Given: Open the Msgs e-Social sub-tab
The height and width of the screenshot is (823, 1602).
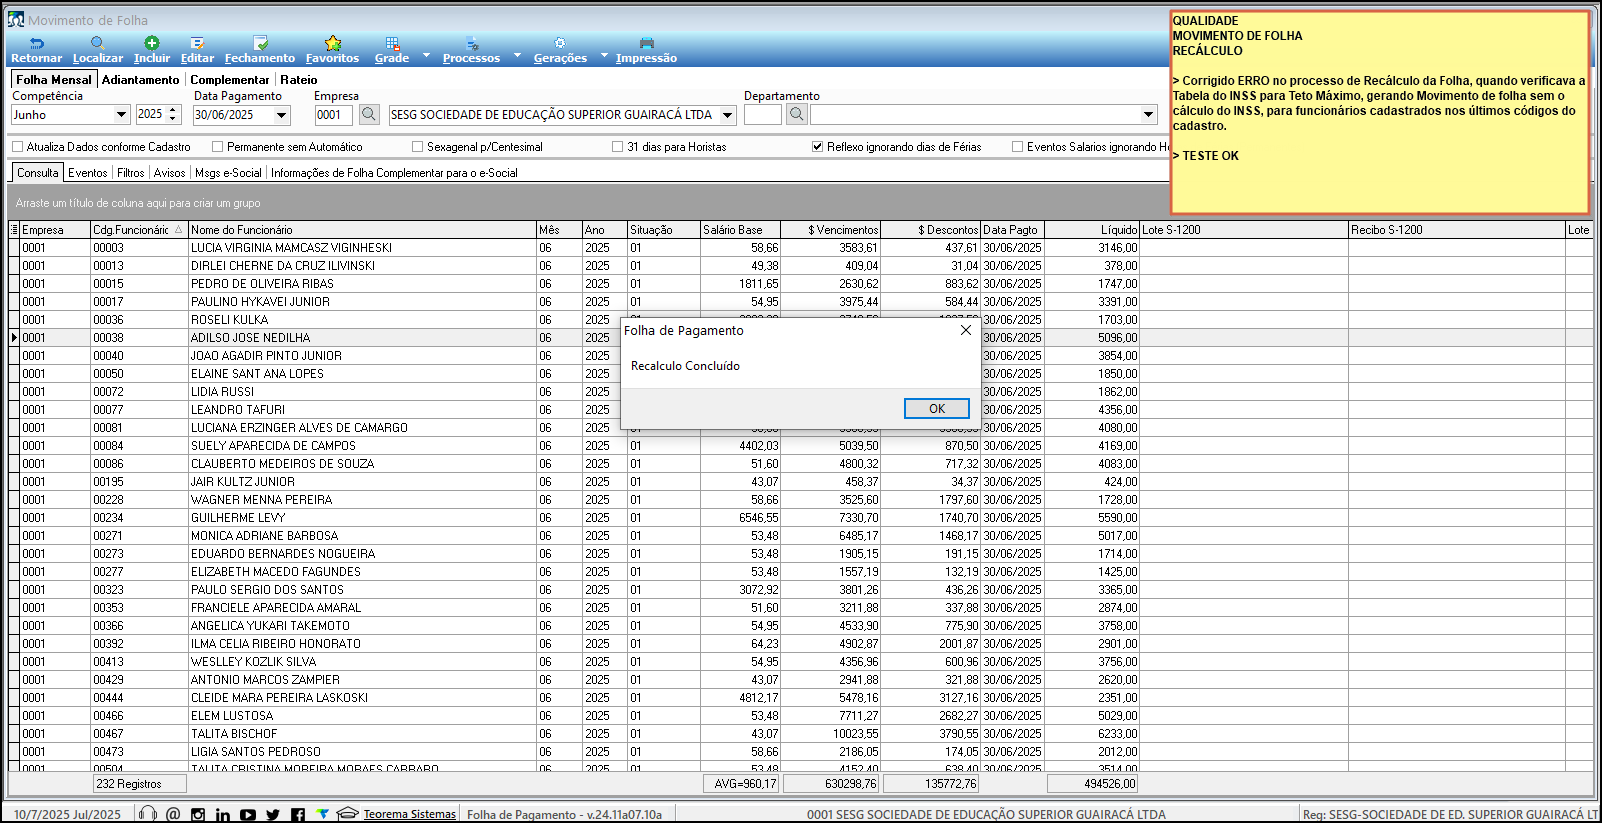Looking at the screenshot, I should pyautogui.click(x=228, y=172).
